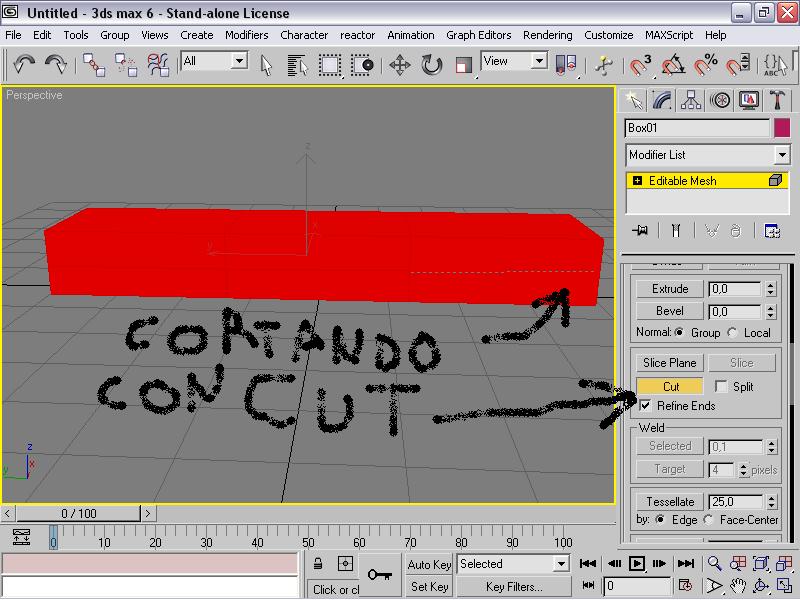This screenshot has width=800, height=600.
Task: Click the Box01 object color swatch
Action: point(782,128)
